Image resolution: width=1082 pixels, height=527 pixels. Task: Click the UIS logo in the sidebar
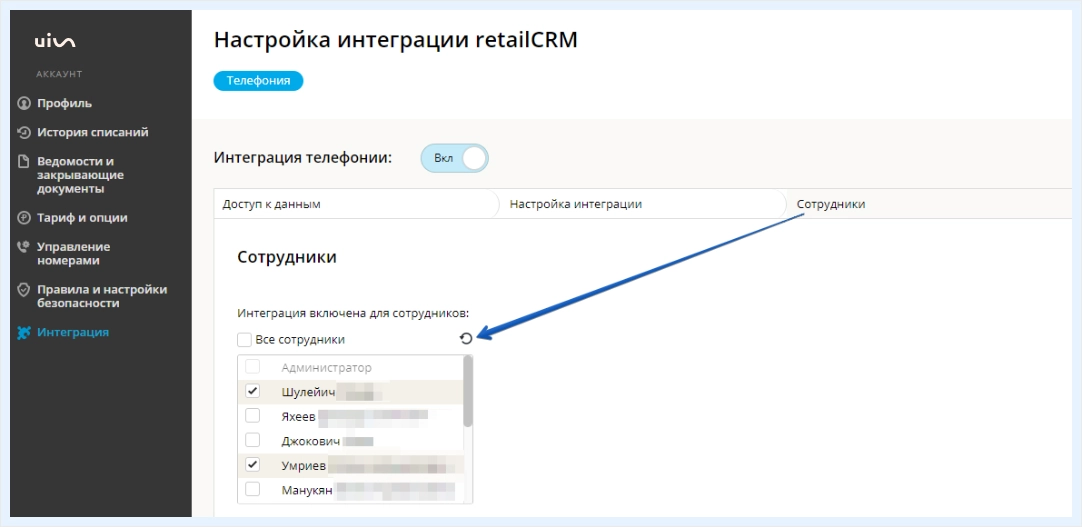[55, 42]
